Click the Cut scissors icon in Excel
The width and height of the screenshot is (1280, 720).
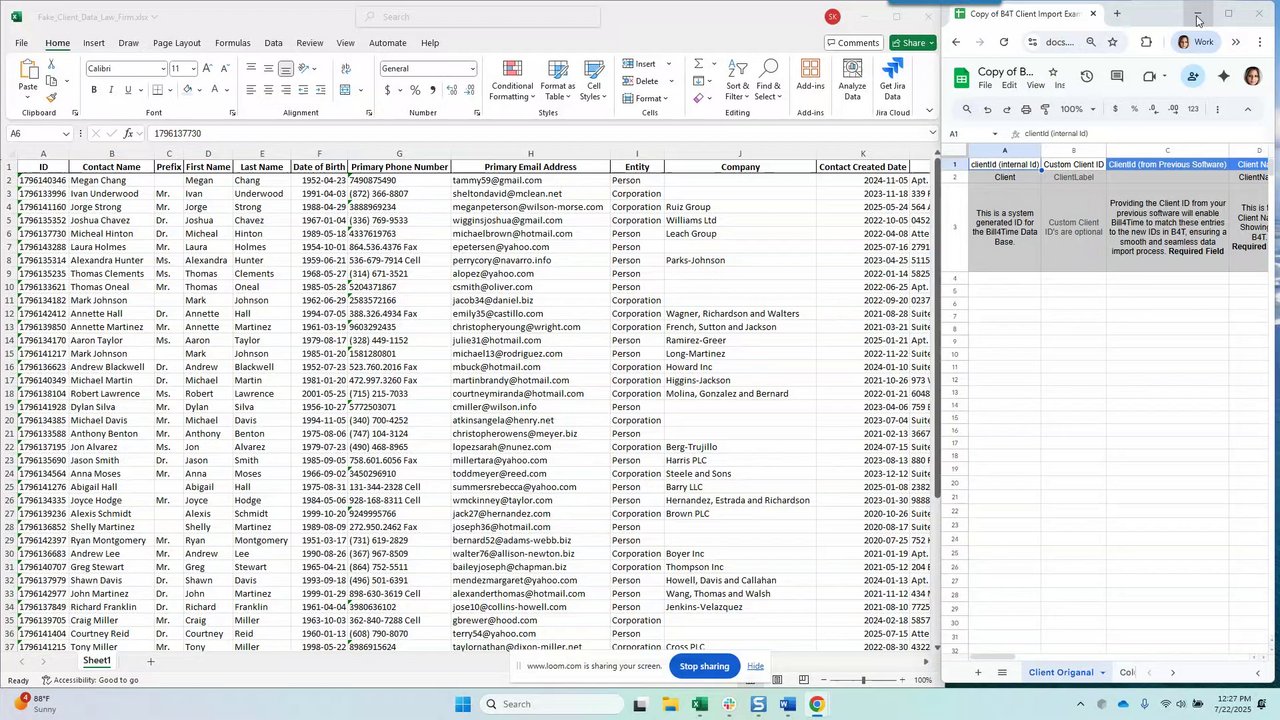[51, 65]
